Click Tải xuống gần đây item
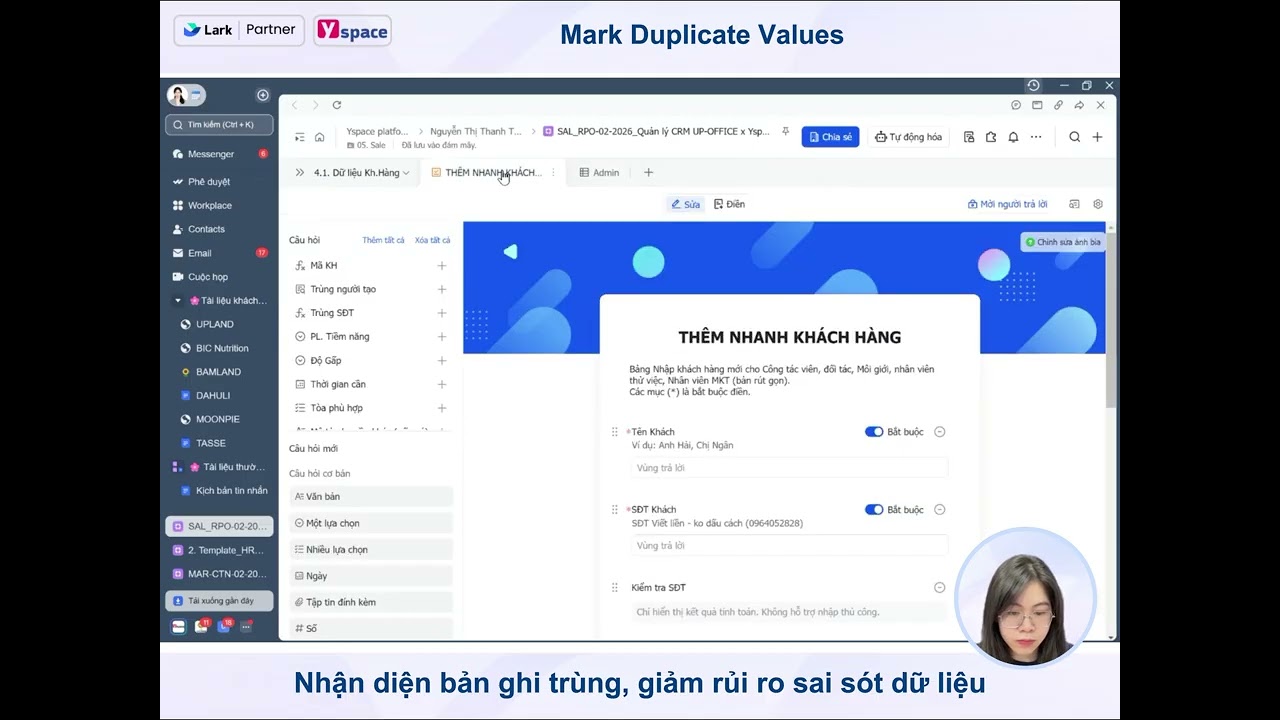 click(x=219, y=601)
